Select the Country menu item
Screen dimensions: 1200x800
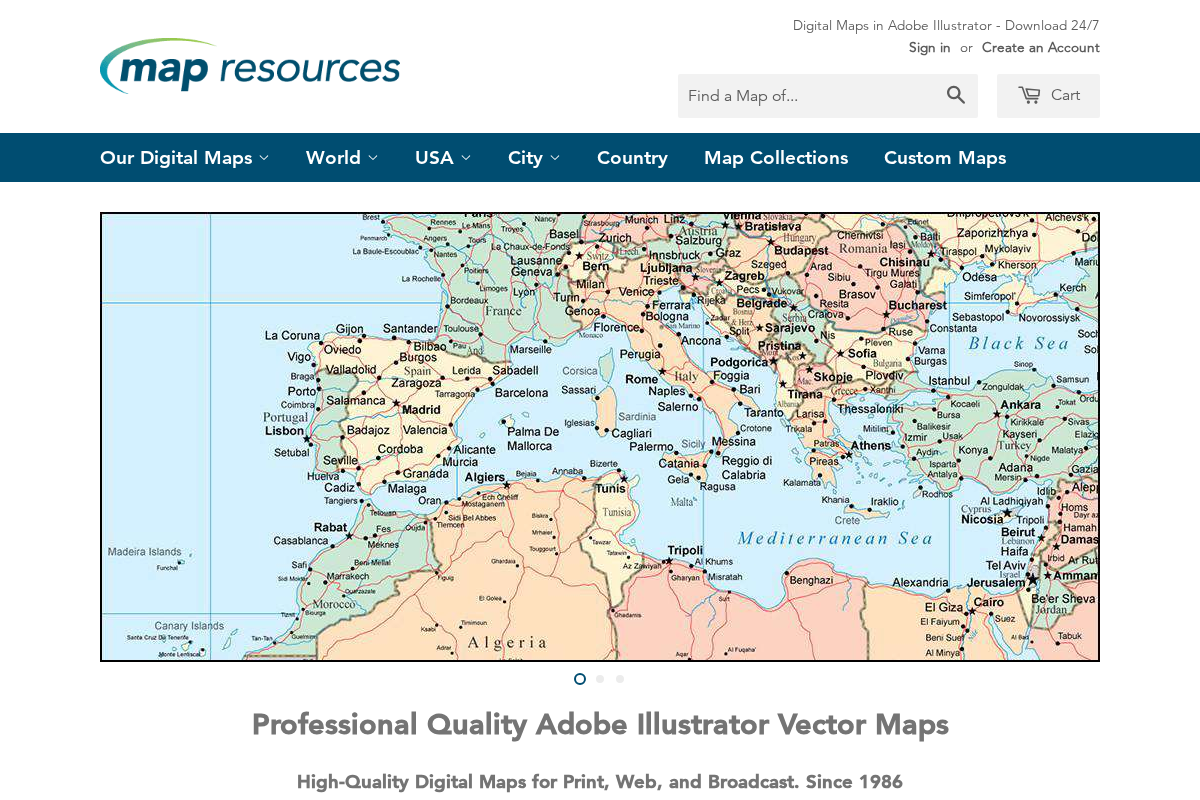[x=632, y=157]
